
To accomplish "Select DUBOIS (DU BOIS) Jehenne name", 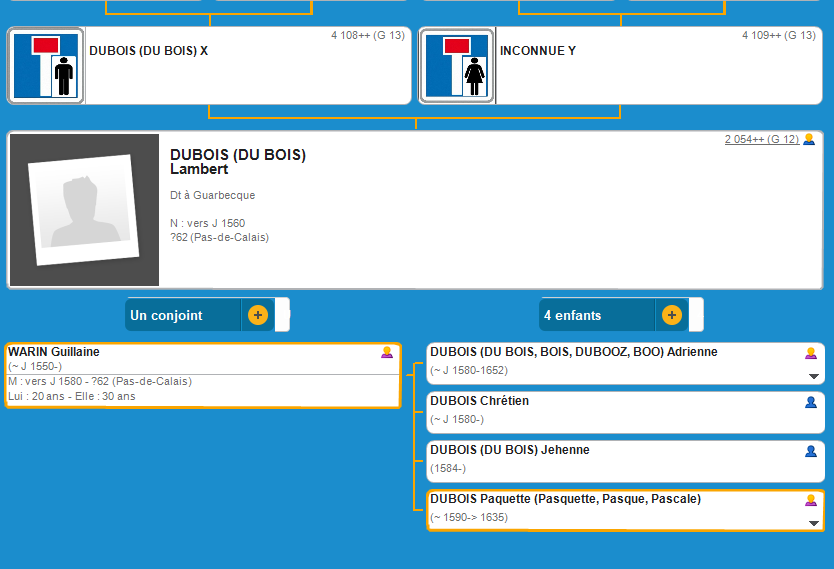I will (x=509, y=450).
